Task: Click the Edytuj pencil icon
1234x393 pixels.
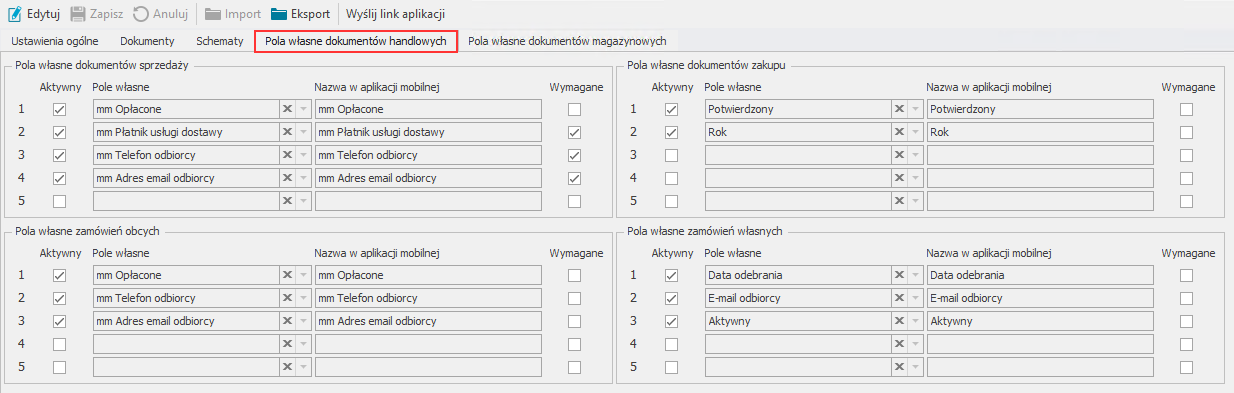Action: (14, 14)
